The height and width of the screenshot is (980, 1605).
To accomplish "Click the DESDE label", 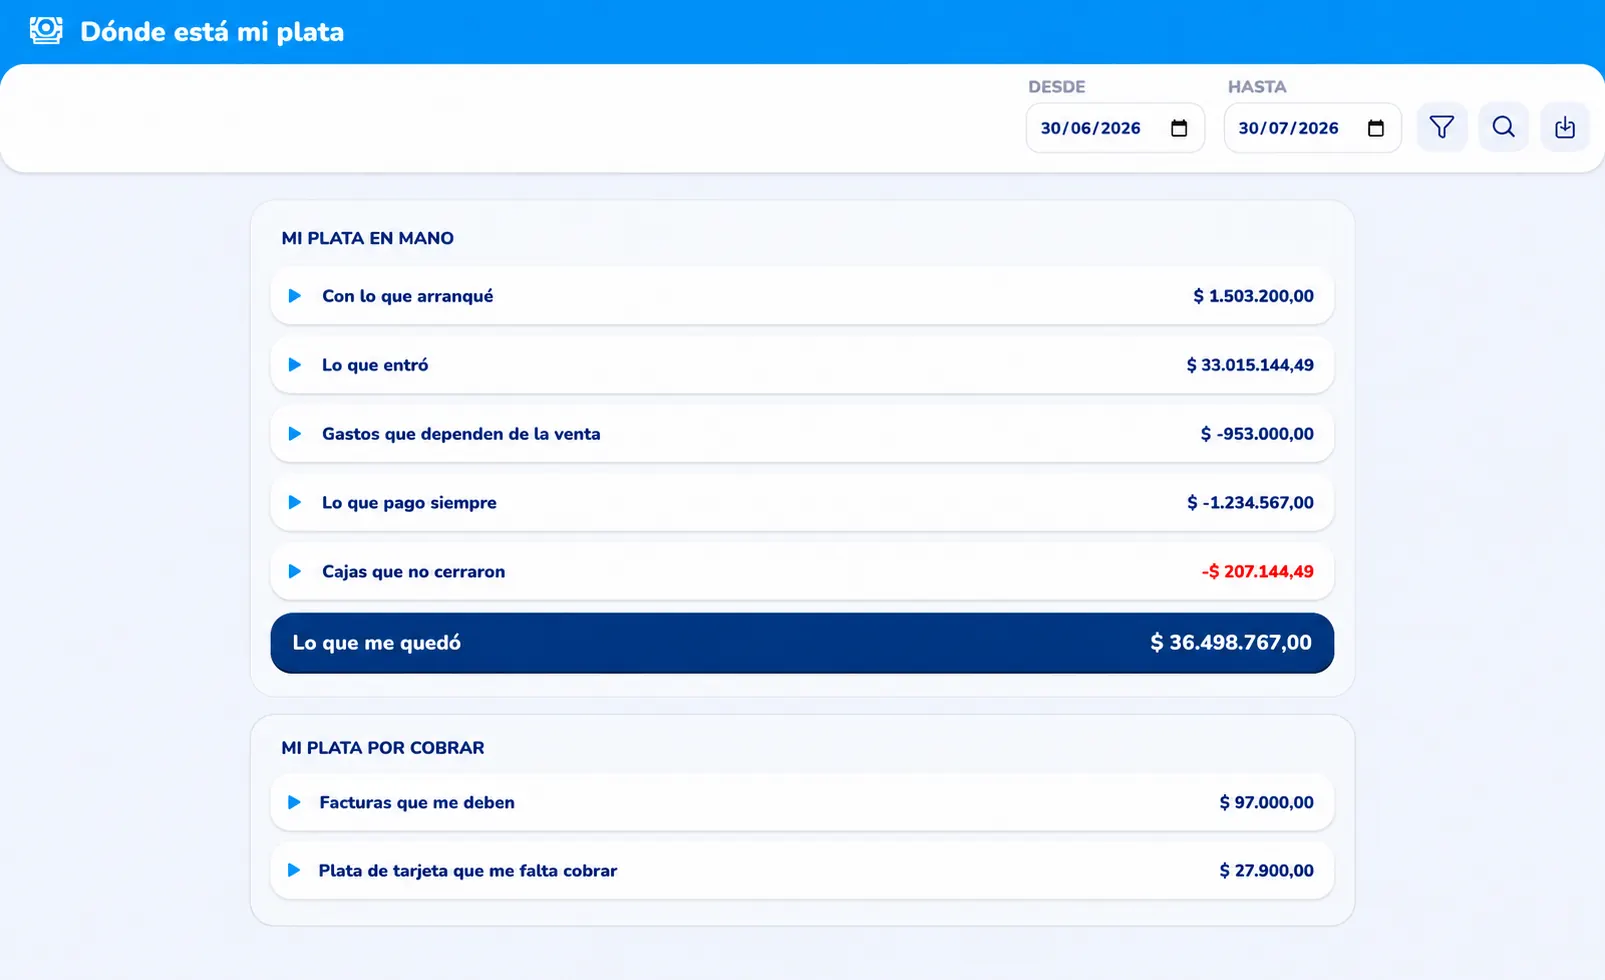I will coord(1057,87).
